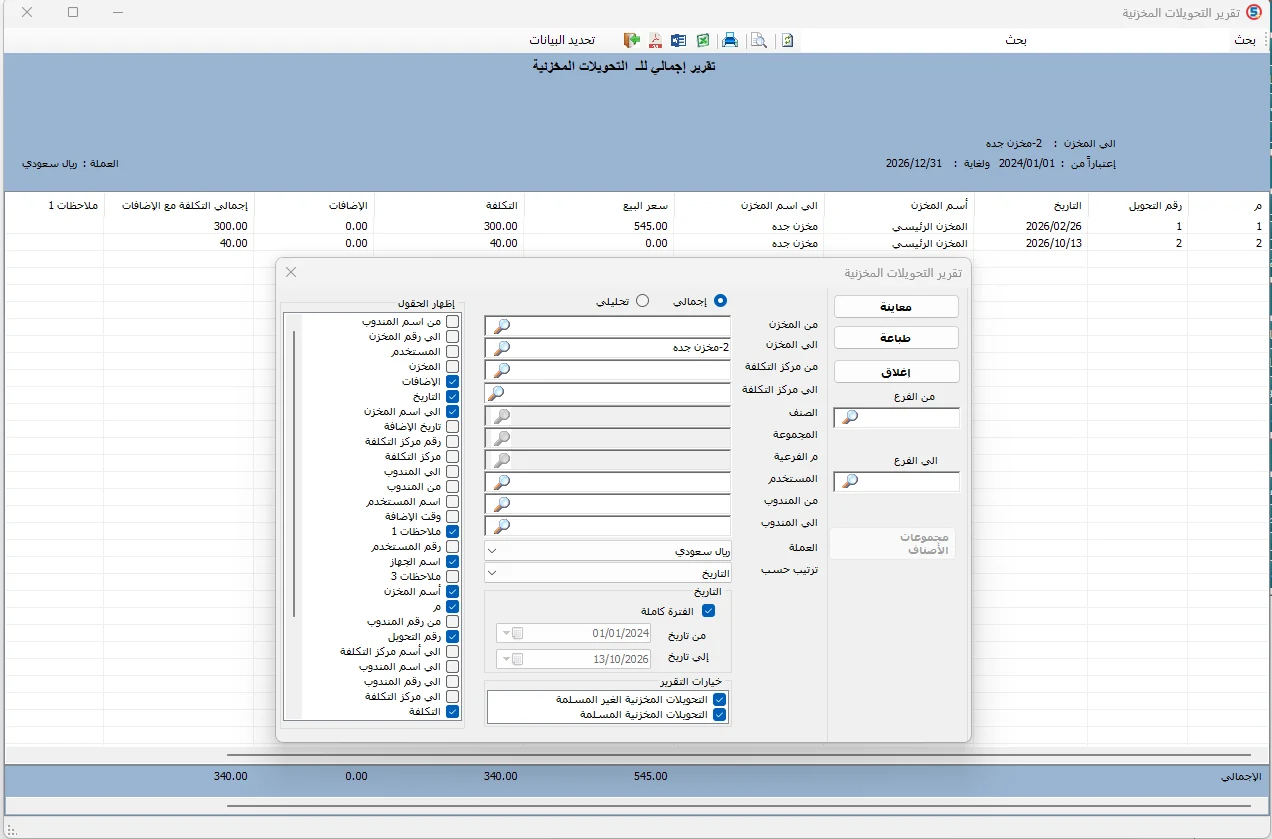Uncheck the رقم التحويل field checkbox
Viewport: 1272px width, 839px height.
pyautogui.click(x=452, y=637)
